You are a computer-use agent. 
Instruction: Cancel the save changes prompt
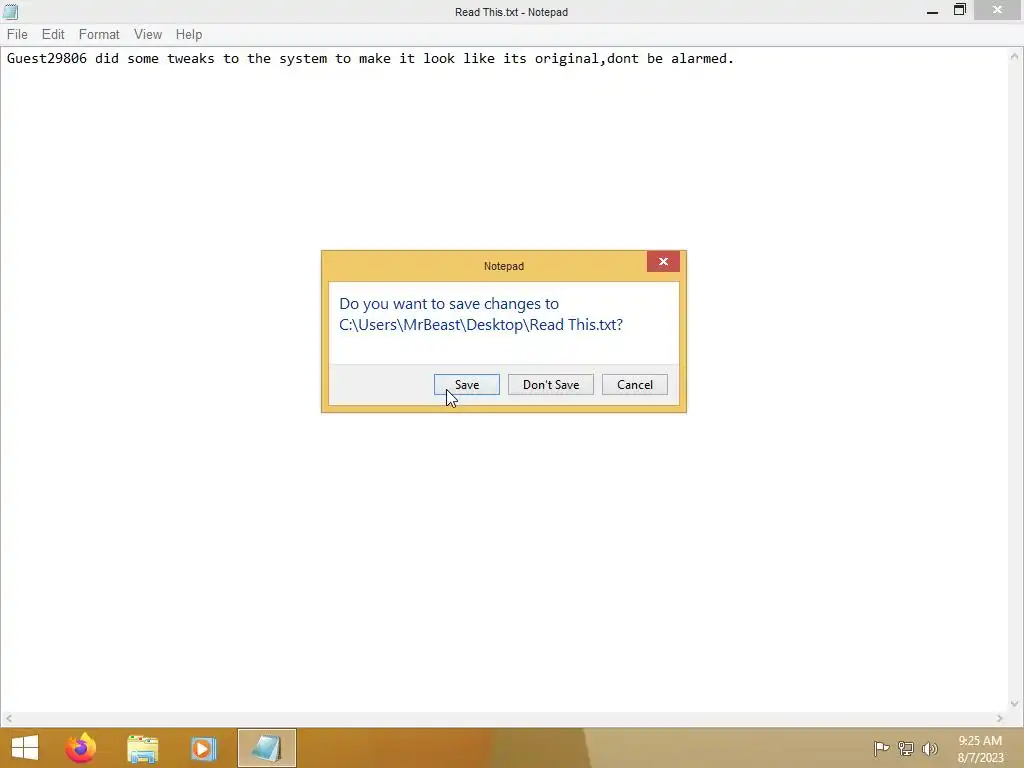(635, 385)
